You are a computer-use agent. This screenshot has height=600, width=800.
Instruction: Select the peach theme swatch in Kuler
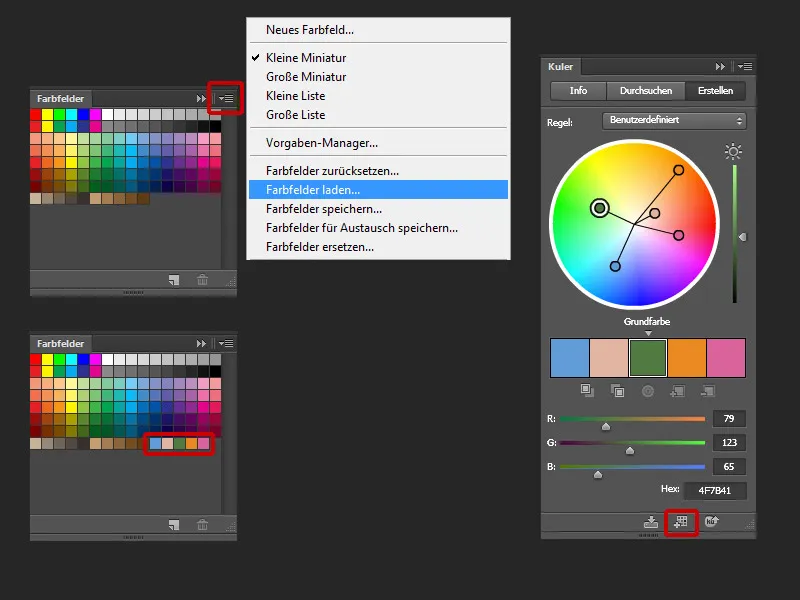click(x=609, y=358)
